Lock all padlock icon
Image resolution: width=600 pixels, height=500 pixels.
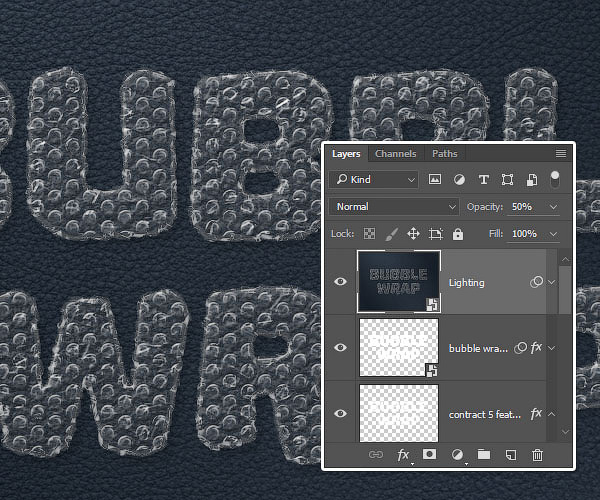[458, 233]
